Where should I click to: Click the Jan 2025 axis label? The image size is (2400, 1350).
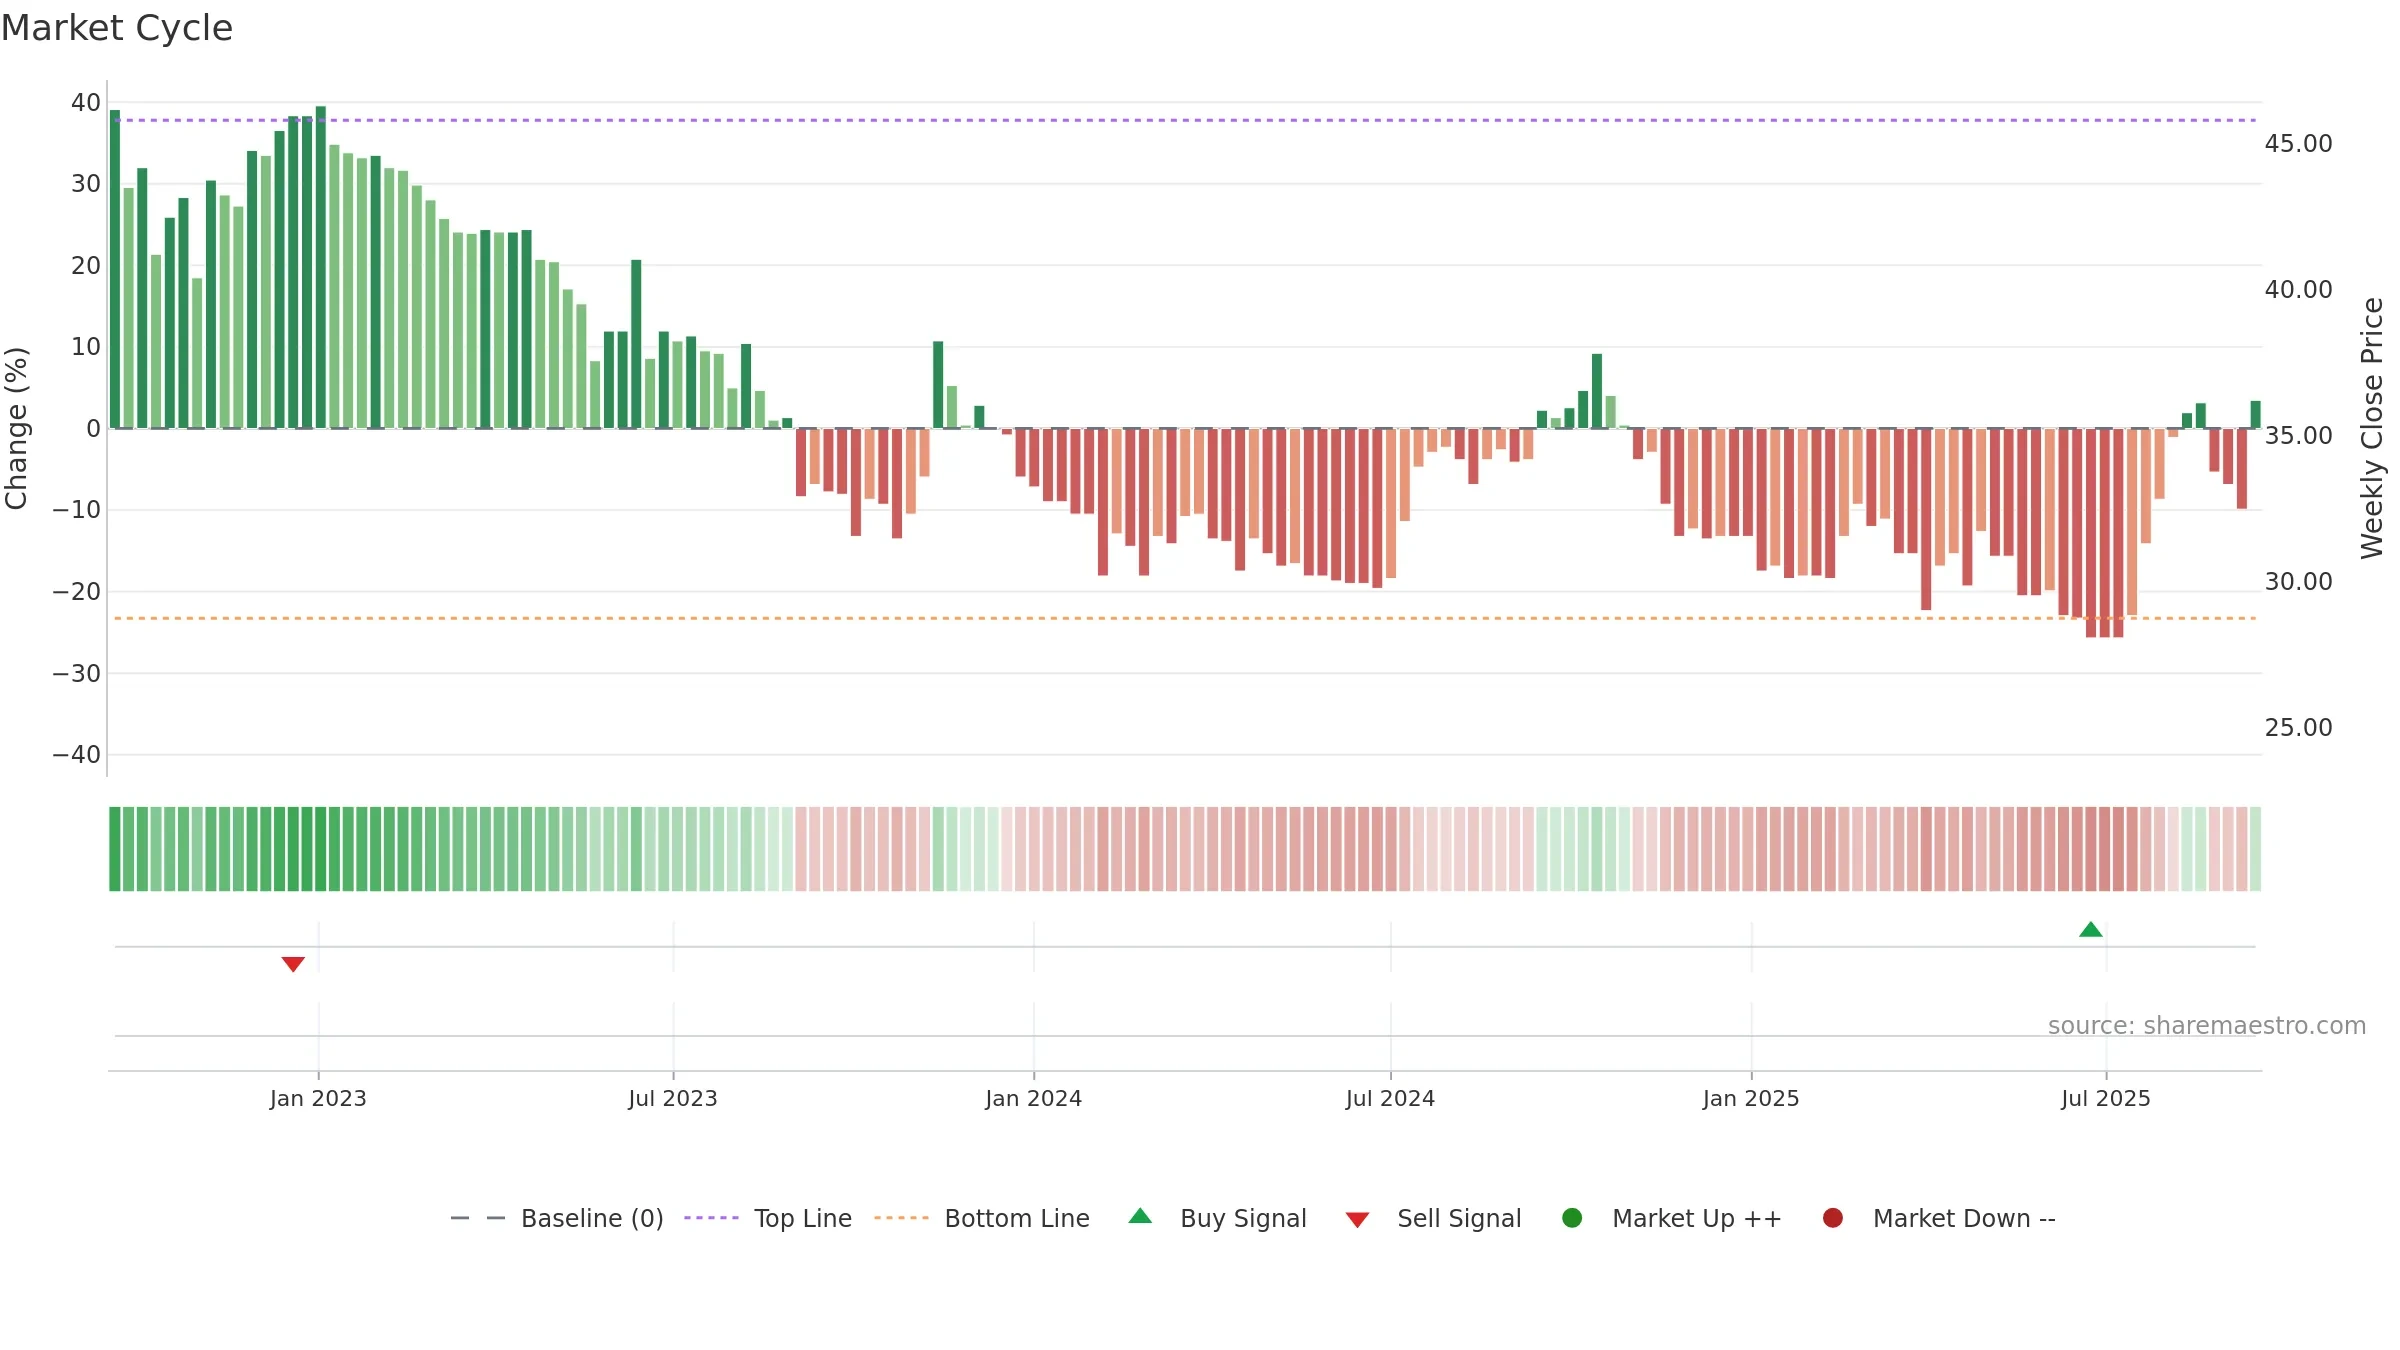(1751, 1098)
